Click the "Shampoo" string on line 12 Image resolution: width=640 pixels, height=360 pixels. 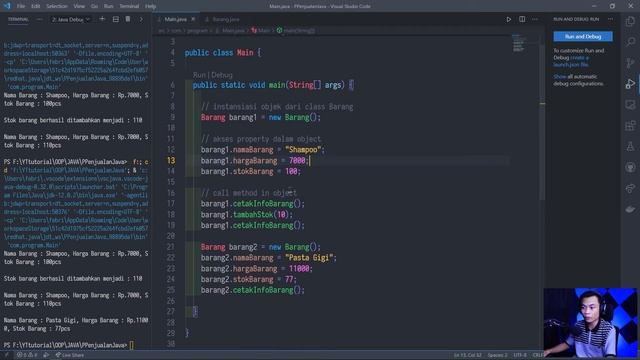pyautogui.click(x=302, y=150)
